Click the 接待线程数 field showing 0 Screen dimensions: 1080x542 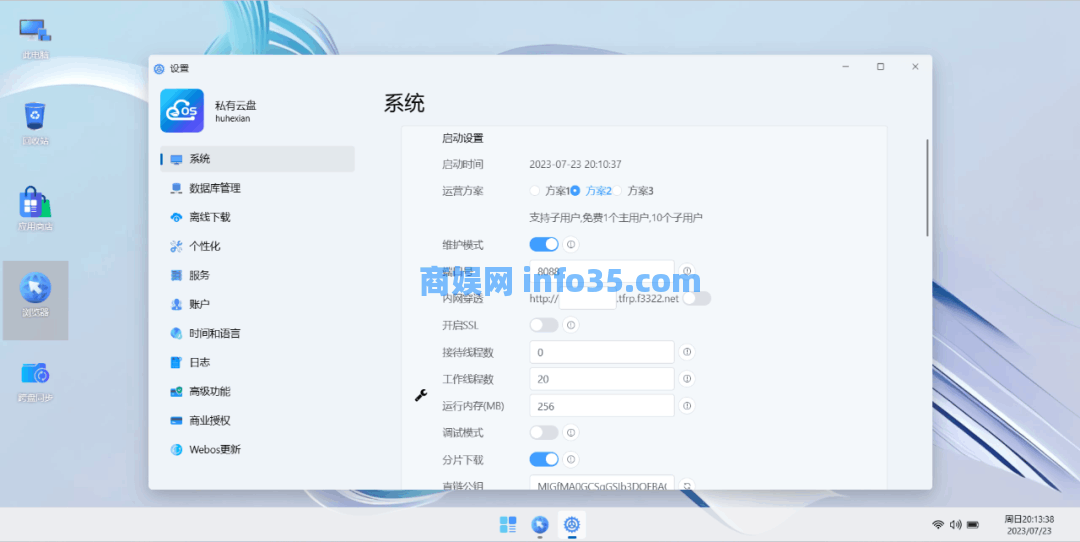(602, 352)
